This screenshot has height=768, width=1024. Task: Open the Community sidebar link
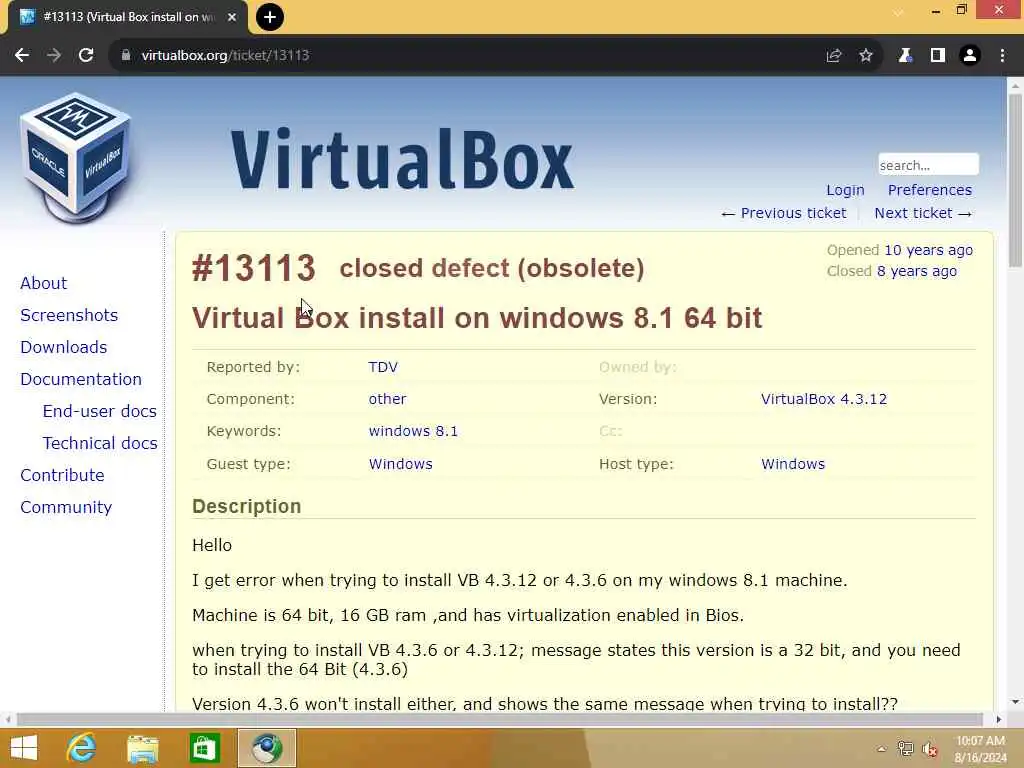pyautogui.click(x=66, y=507)
